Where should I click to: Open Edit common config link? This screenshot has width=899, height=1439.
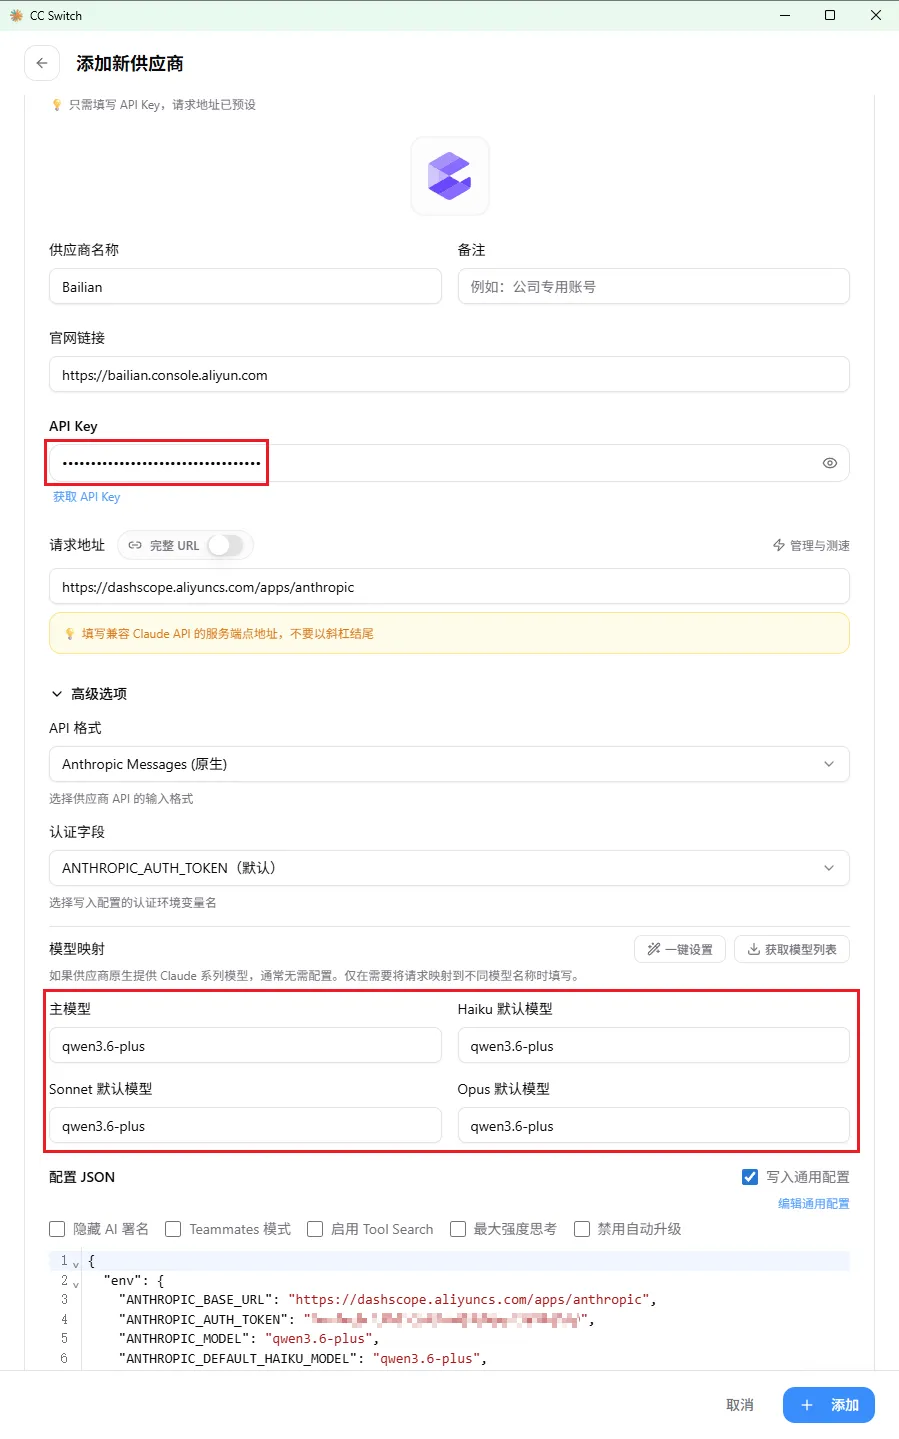pyautogui.click(x=814, y=1204)
